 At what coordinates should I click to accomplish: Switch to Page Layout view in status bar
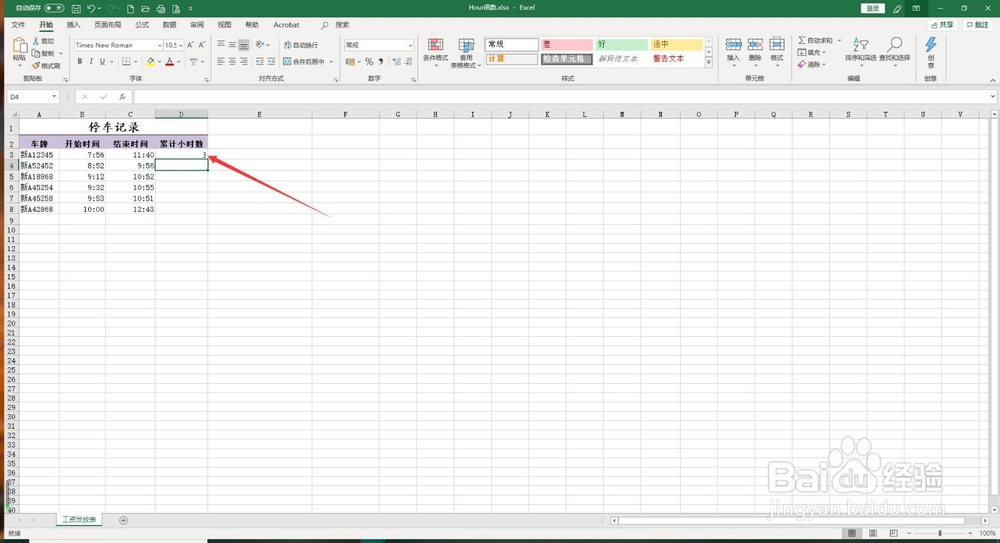click(872, 533)
